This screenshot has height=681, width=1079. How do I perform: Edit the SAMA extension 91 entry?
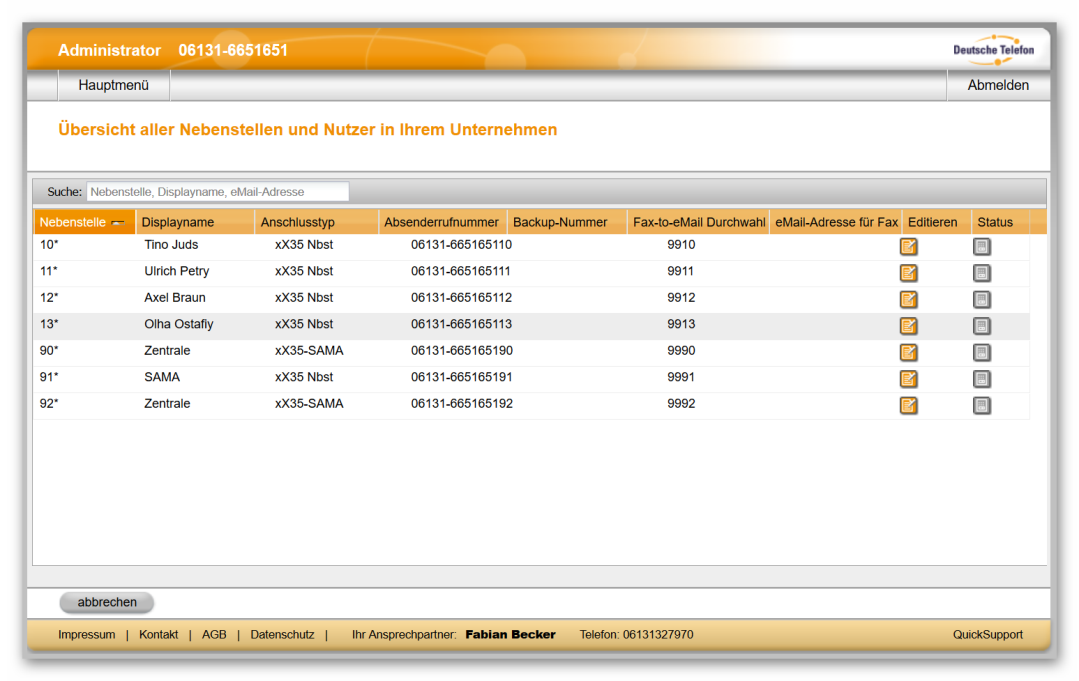[908, 379]
